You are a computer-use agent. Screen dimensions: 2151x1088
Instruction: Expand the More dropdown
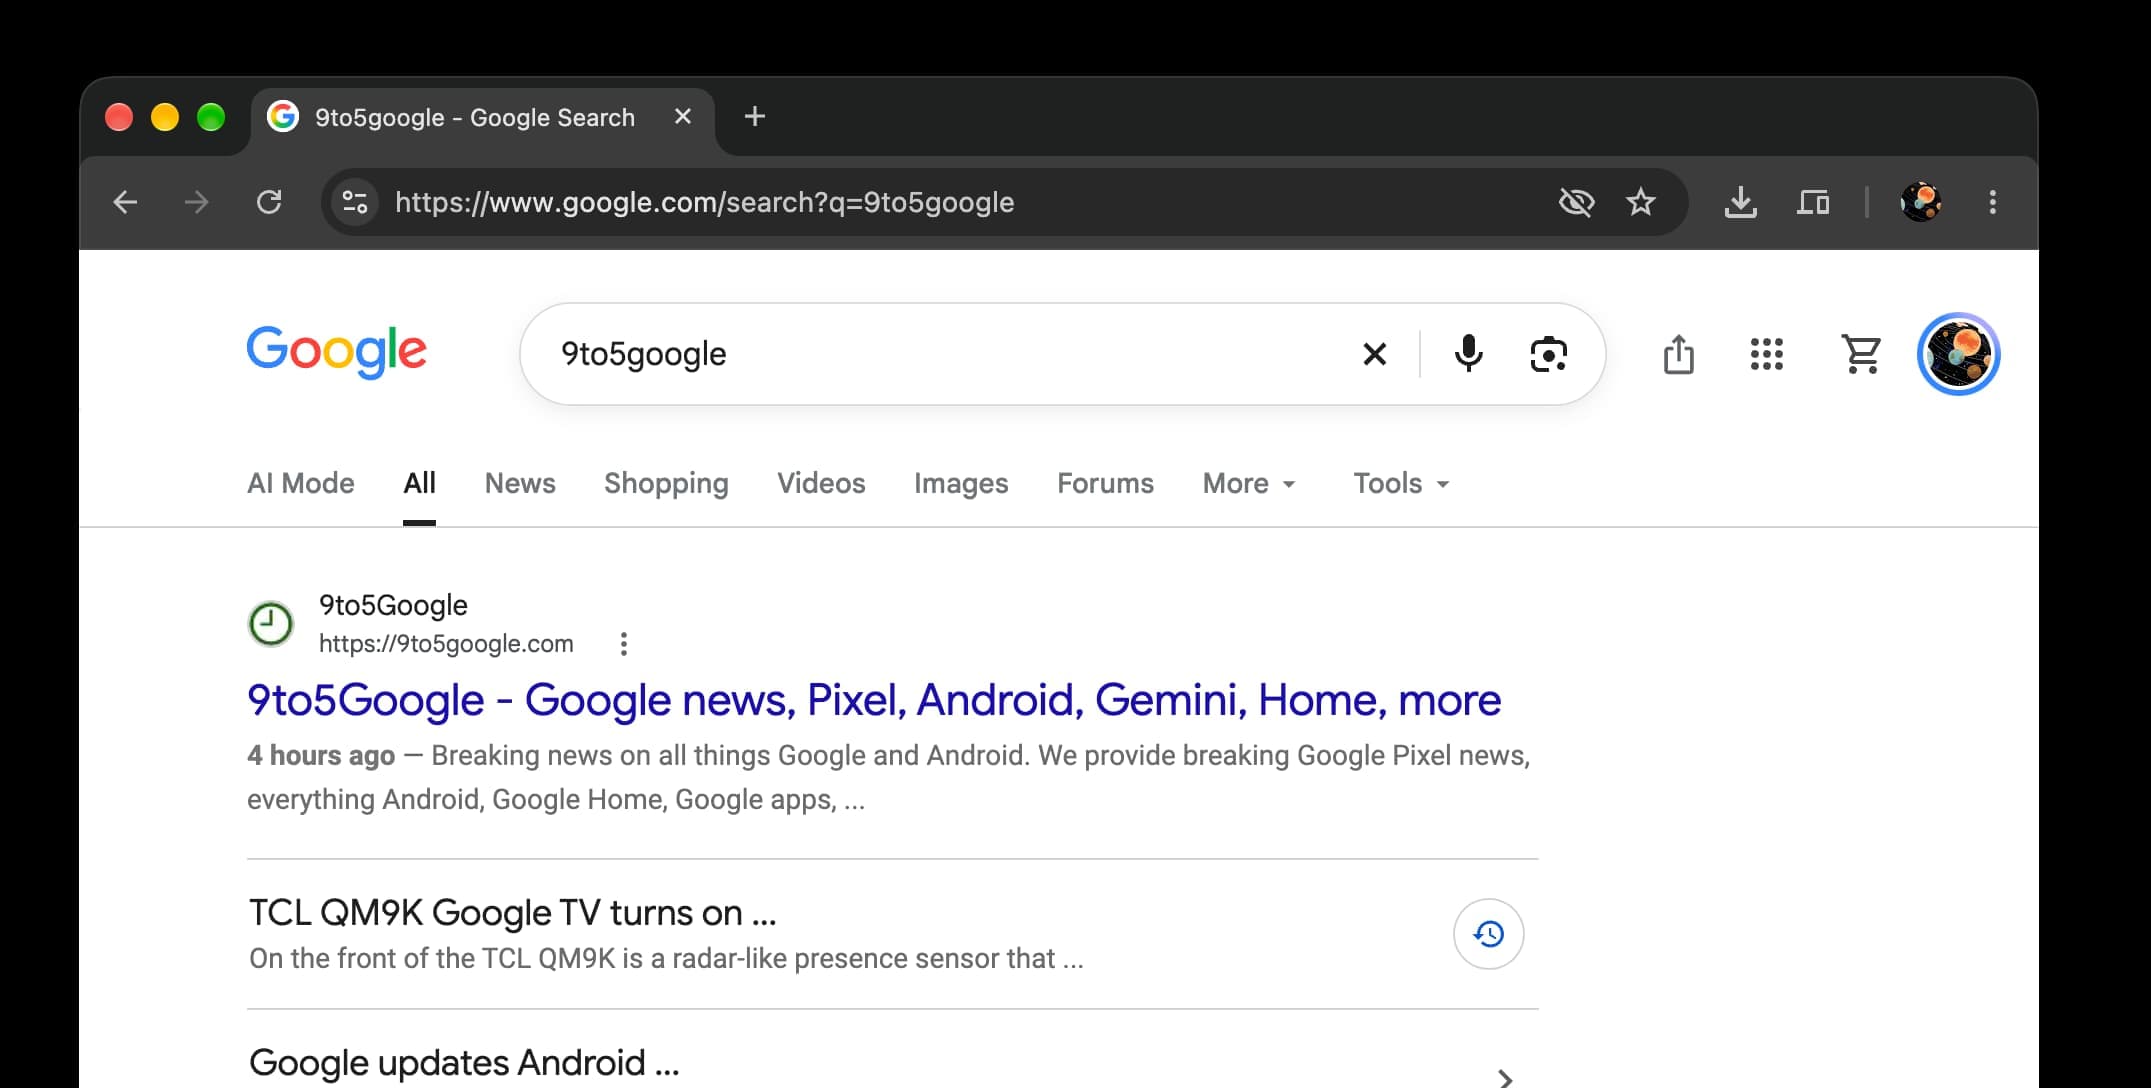[1249, 484]
